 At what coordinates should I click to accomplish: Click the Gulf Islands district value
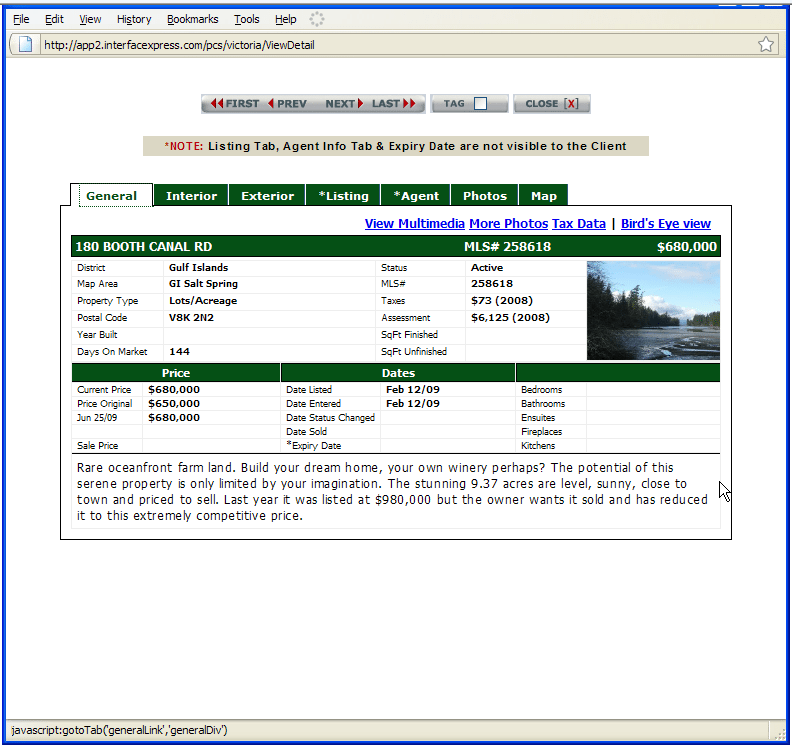click(x=198, y=267)
